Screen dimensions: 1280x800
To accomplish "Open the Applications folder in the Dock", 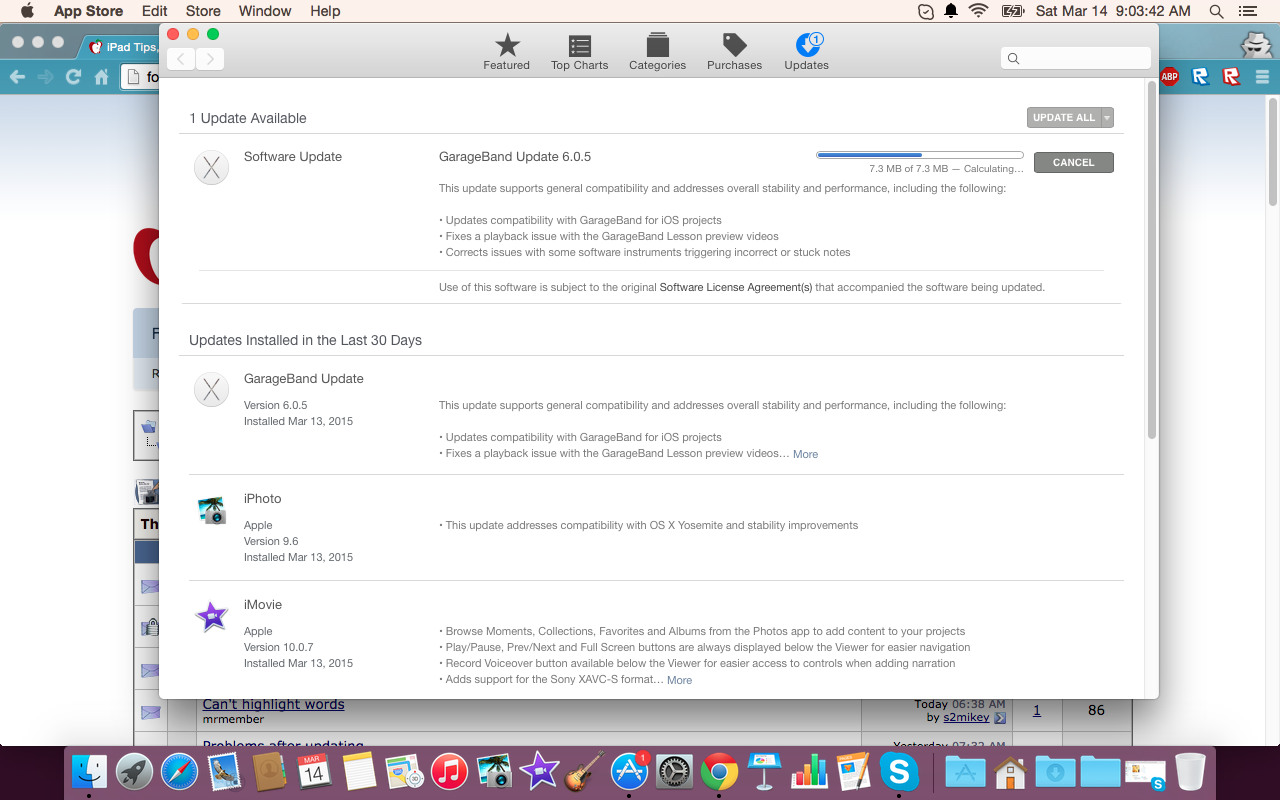I will [965, 771].
